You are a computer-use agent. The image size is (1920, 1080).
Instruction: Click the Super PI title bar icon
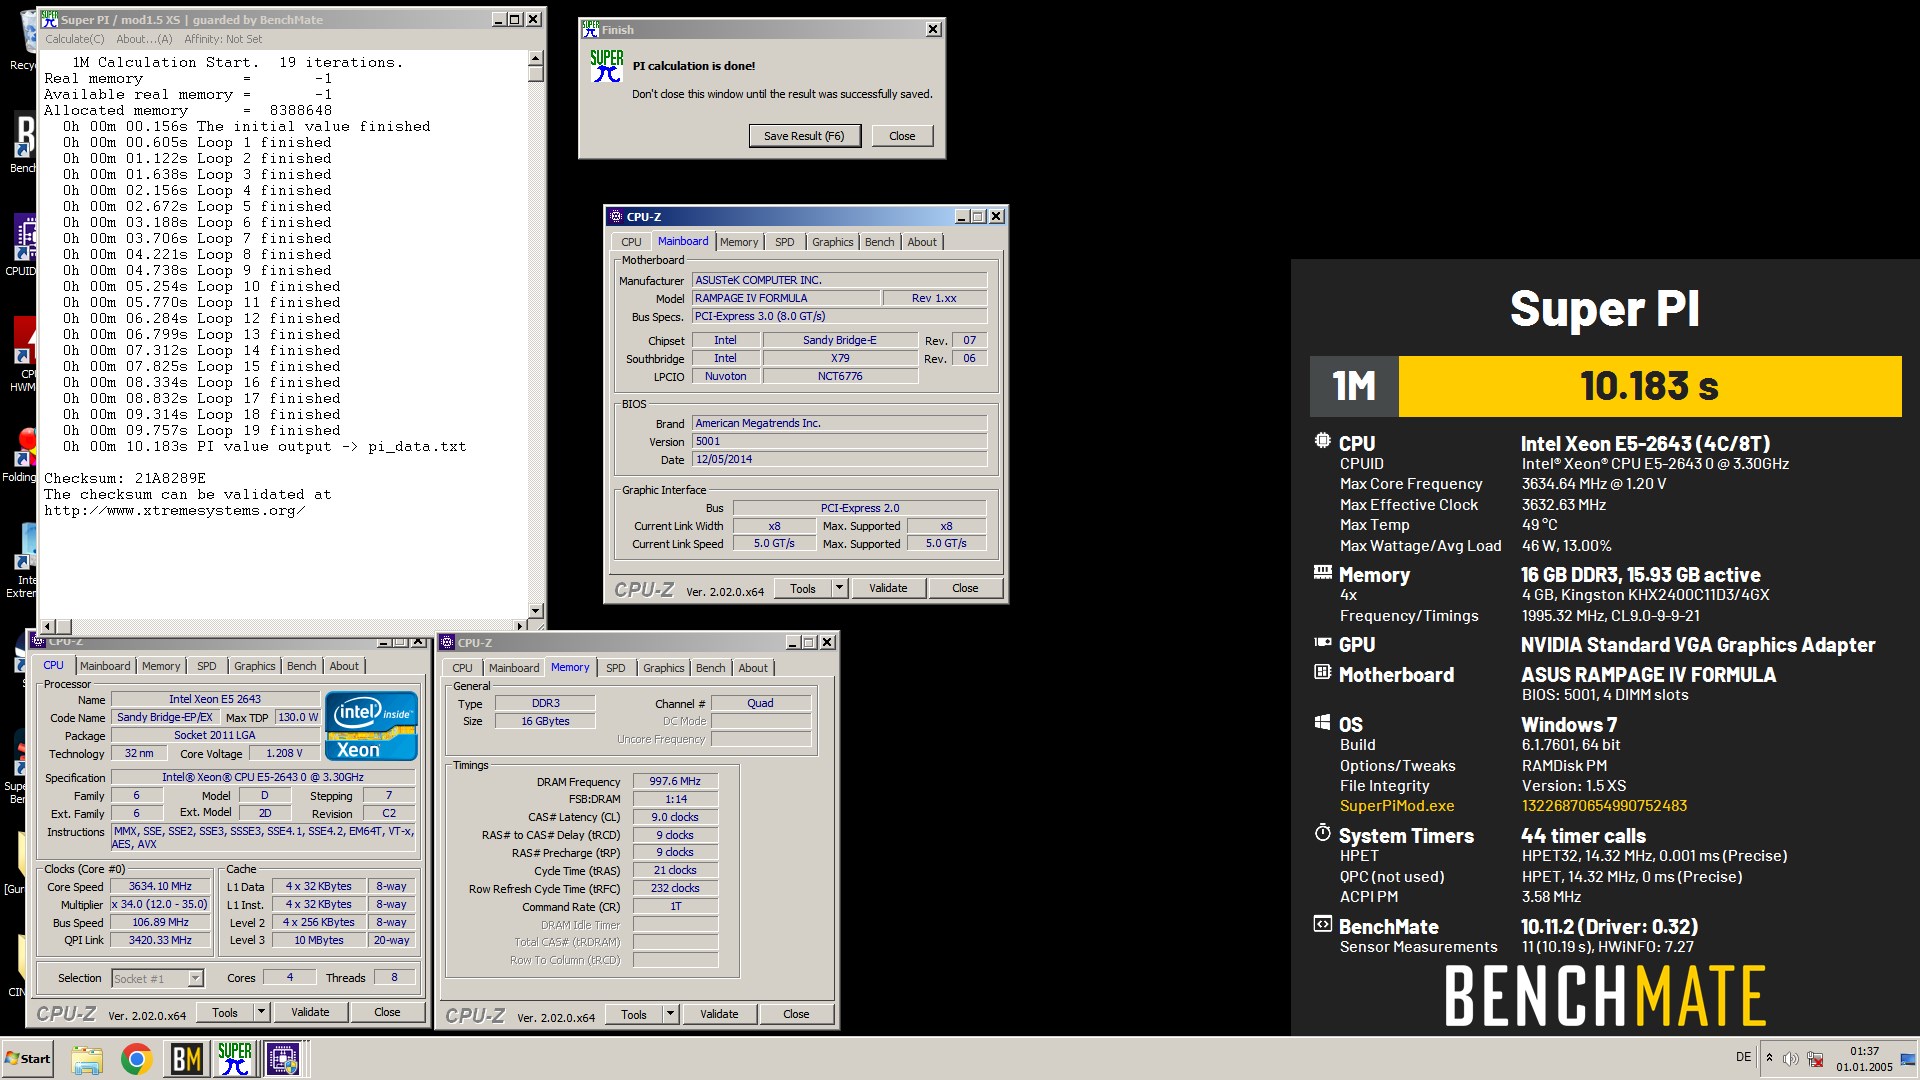[x=50, y=19]
